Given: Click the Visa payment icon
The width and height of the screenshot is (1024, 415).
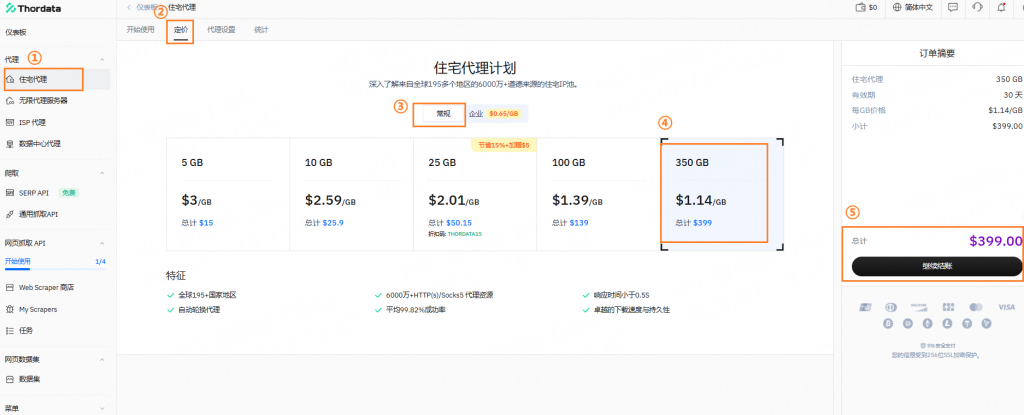Looking at the screenshot, I should (1006, 307).
